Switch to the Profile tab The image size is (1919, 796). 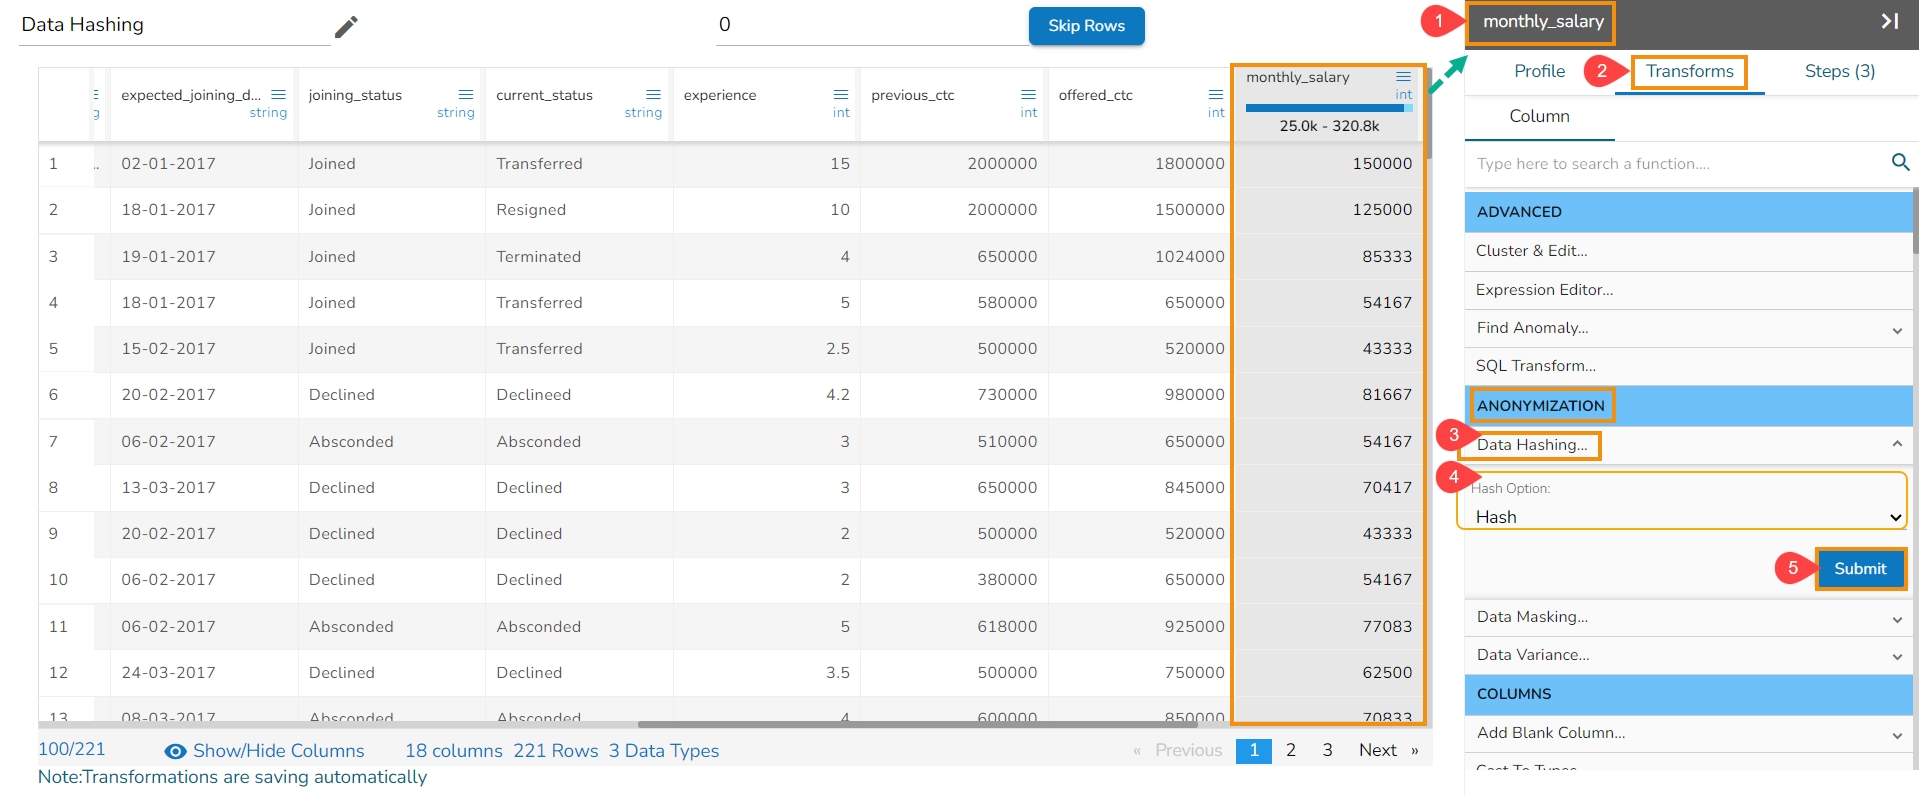click(1539, 71)
